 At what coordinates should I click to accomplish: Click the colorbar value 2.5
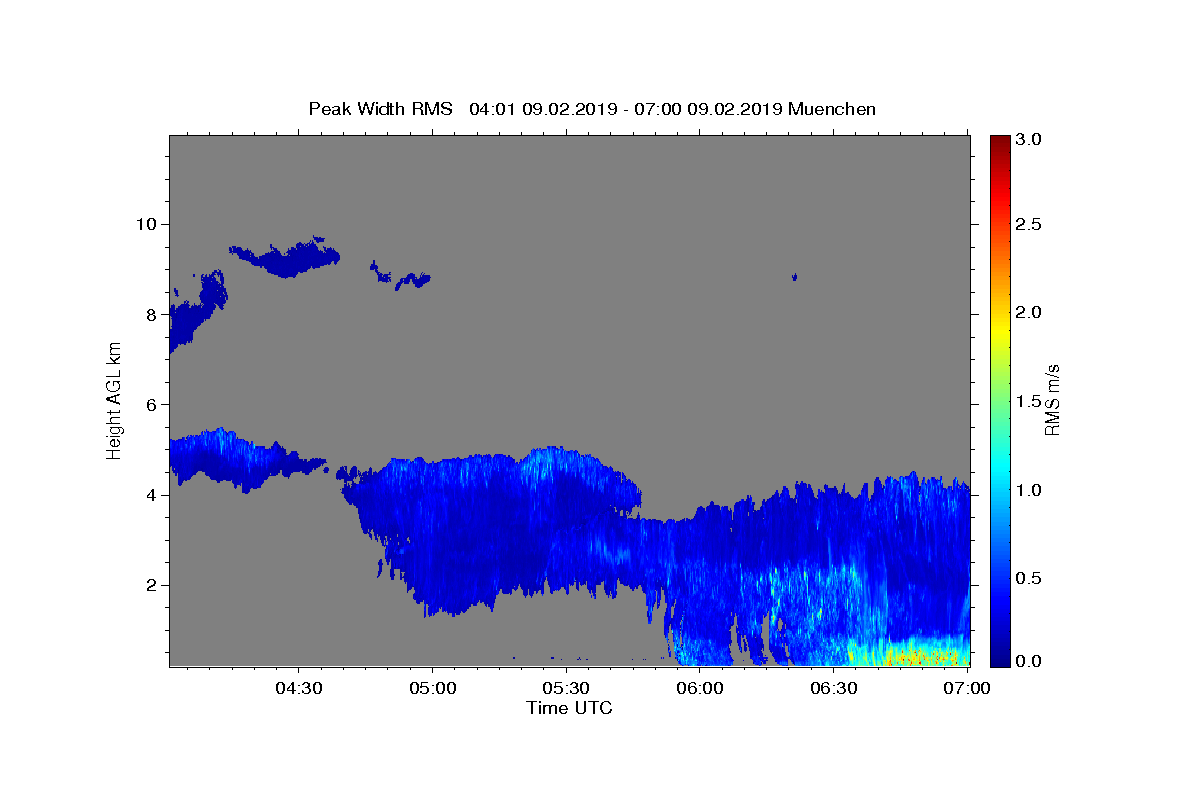[x=1029, y=224]
